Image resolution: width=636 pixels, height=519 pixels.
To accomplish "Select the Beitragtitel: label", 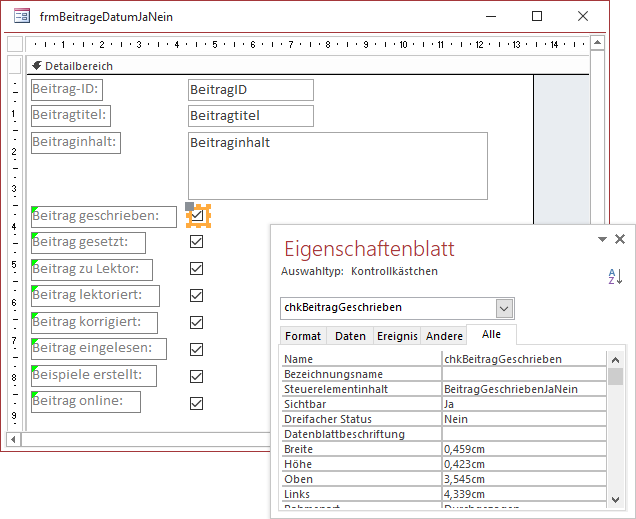I will click(71, 116).
